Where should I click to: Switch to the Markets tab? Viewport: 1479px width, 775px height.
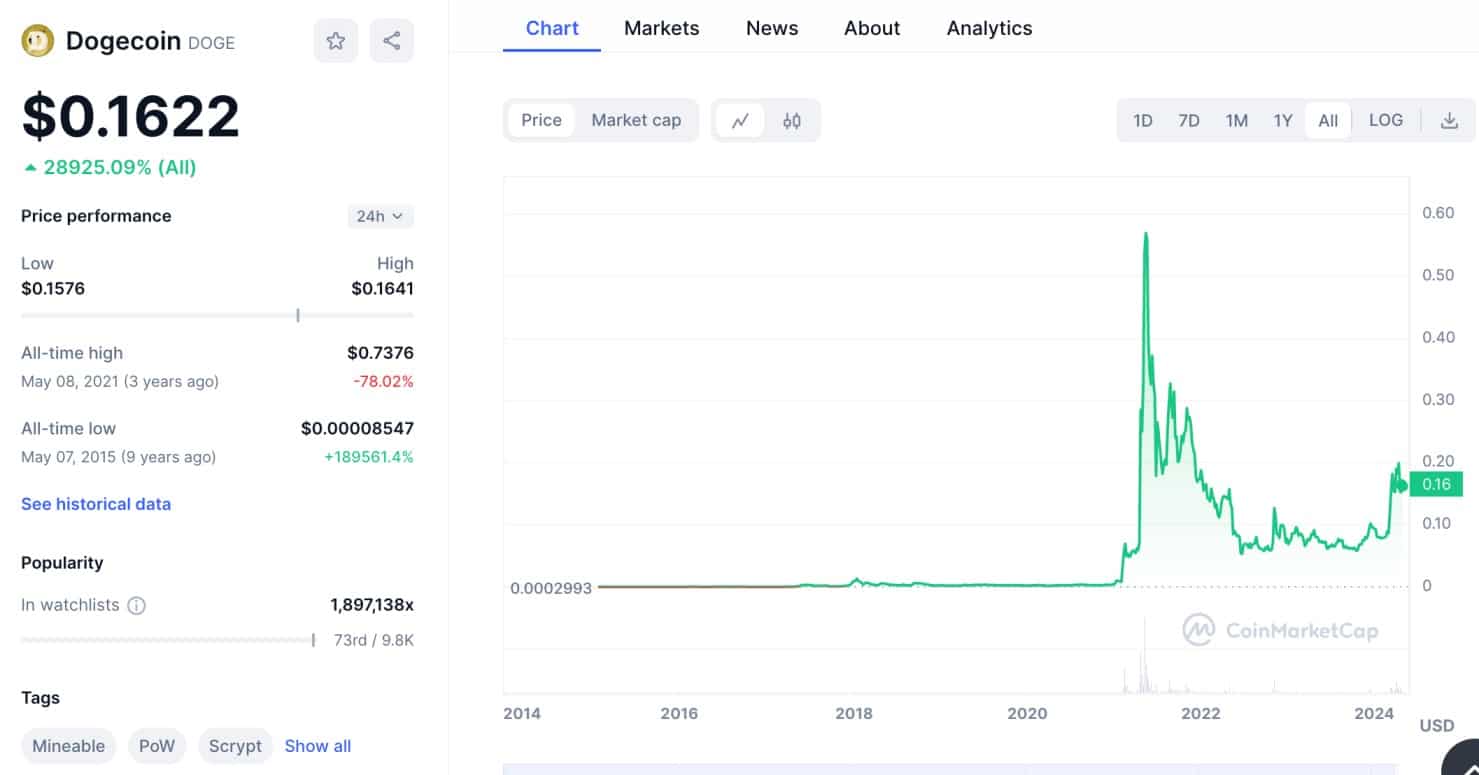(x=662, y=28)
